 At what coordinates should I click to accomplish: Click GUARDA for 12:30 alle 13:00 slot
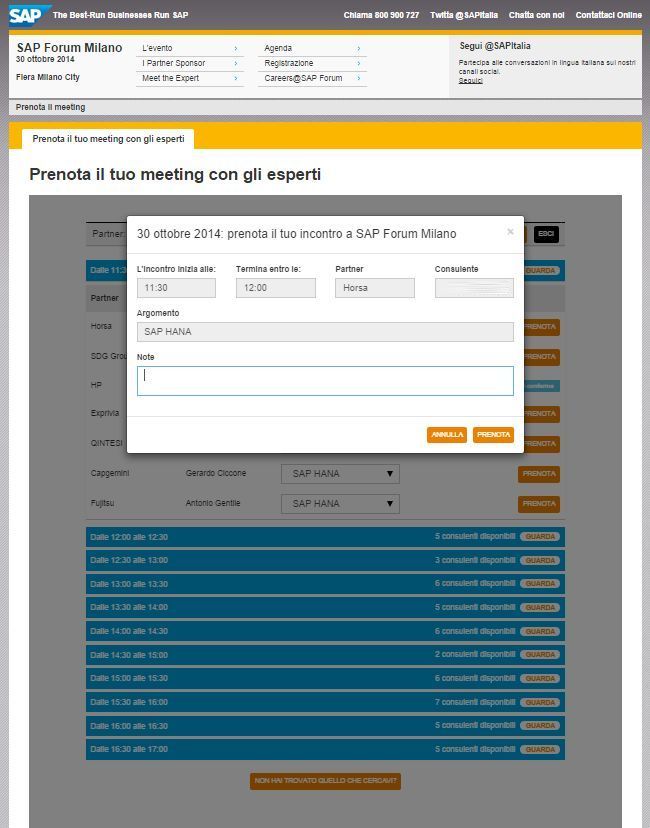[x=540, y=560]
